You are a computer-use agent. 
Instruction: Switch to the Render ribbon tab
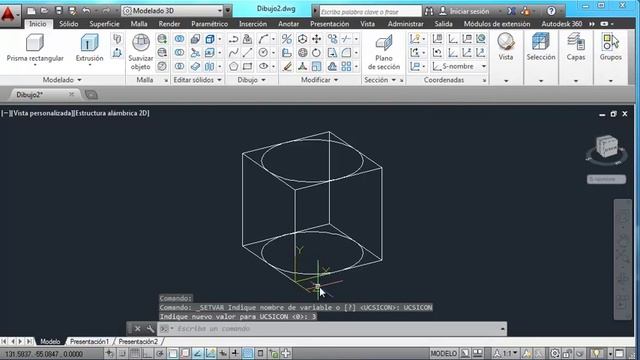tap(169, 24)
